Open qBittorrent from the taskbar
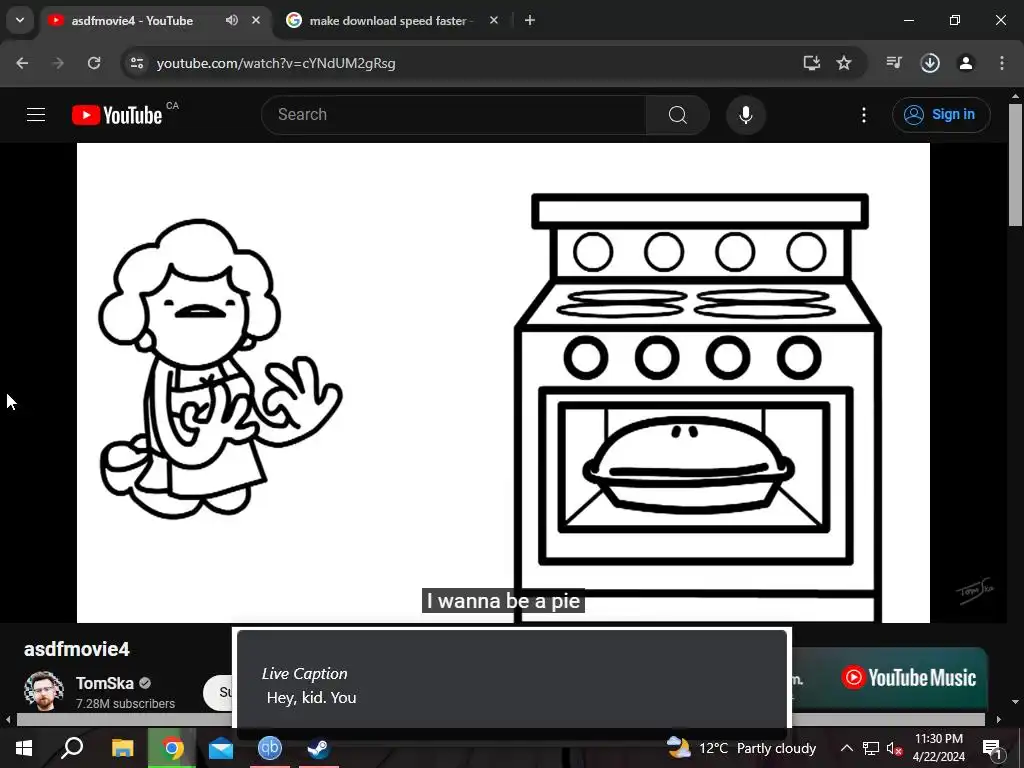 pos(270,748)
